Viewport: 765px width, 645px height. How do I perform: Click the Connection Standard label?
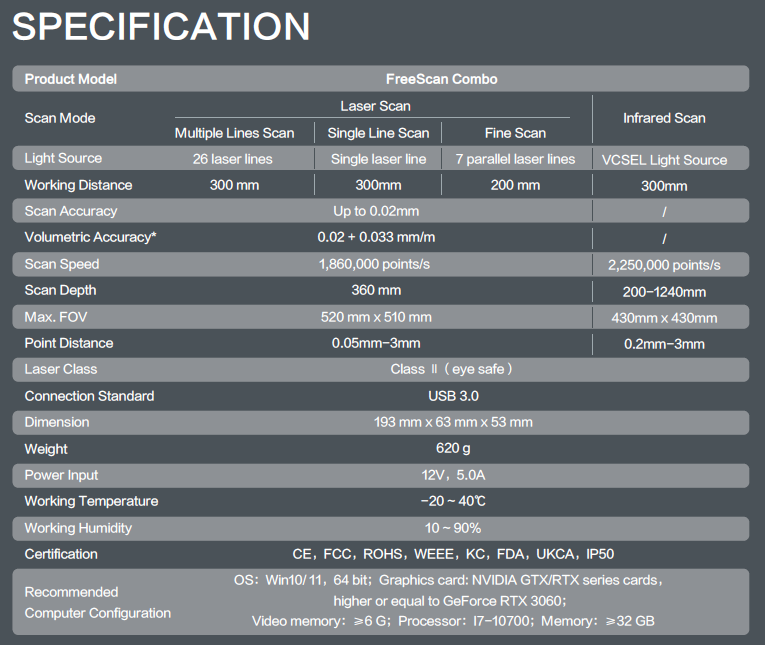point(89,396)
